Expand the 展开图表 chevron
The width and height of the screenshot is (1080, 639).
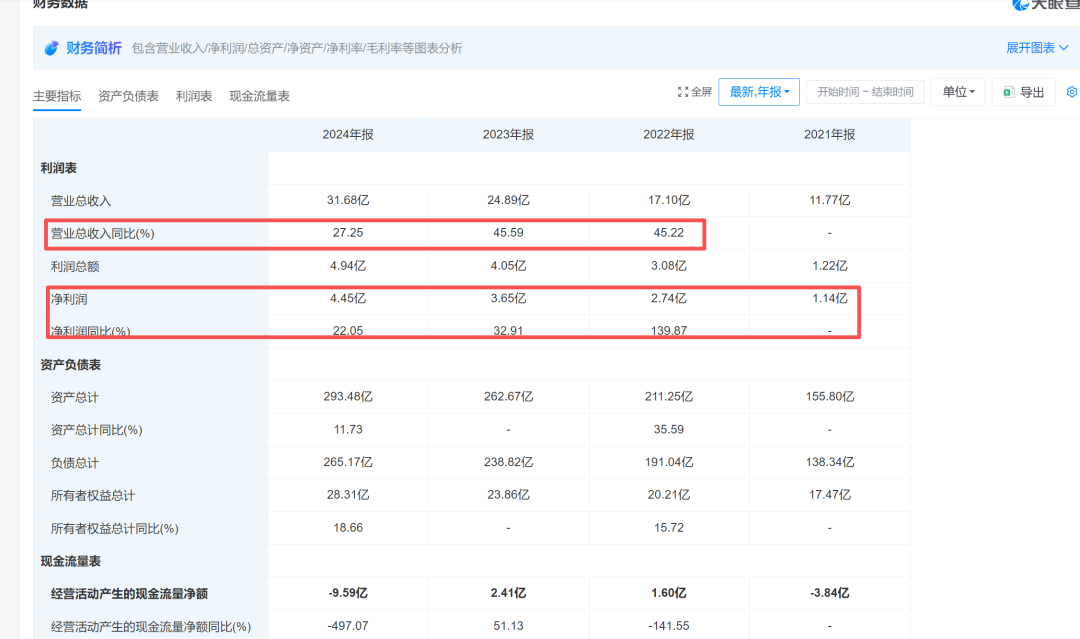[1064, 48]
